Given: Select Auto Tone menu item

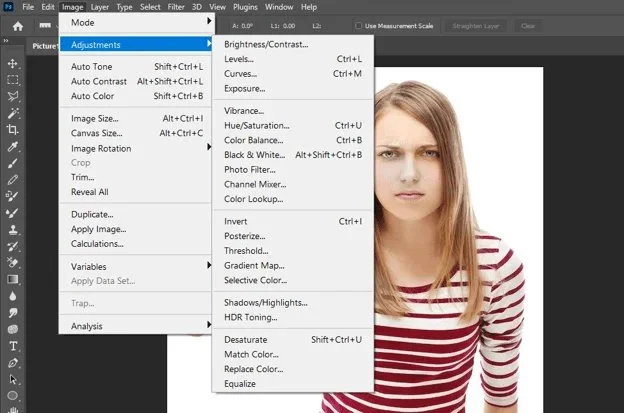Looking at the screenshot, I should pyautogui.click(x=135, y=66).
